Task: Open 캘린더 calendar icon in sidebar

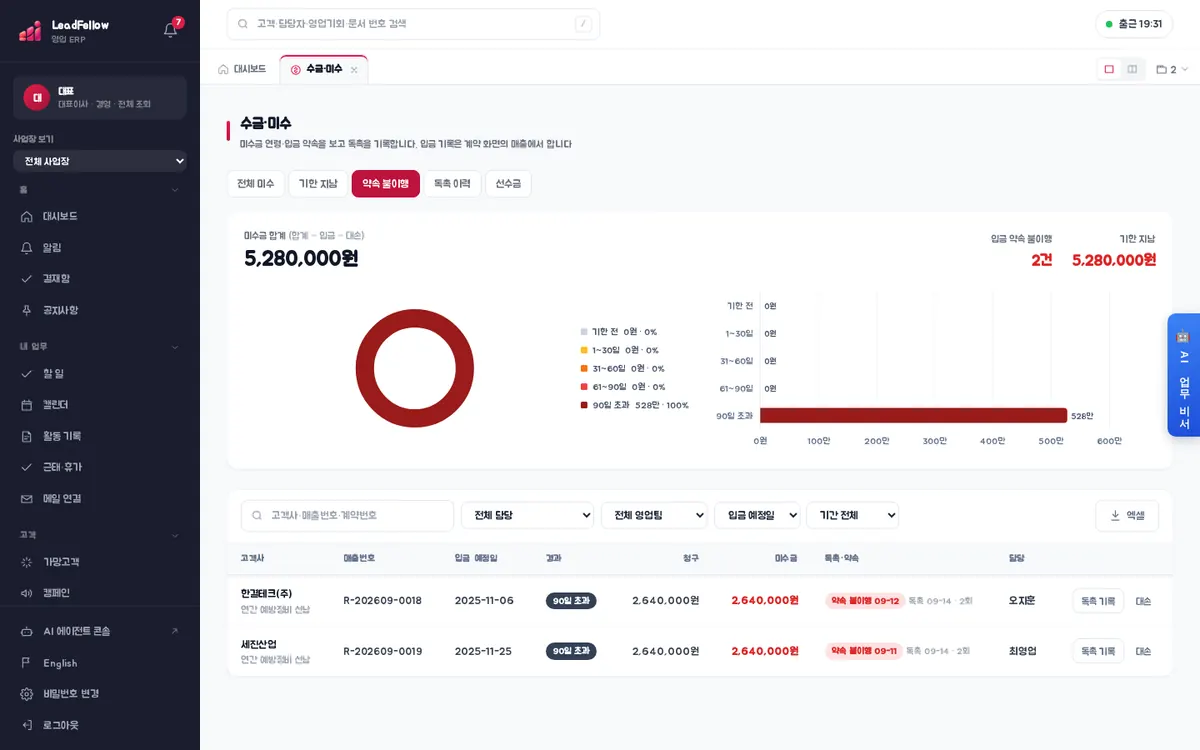Action: [27, 405]
